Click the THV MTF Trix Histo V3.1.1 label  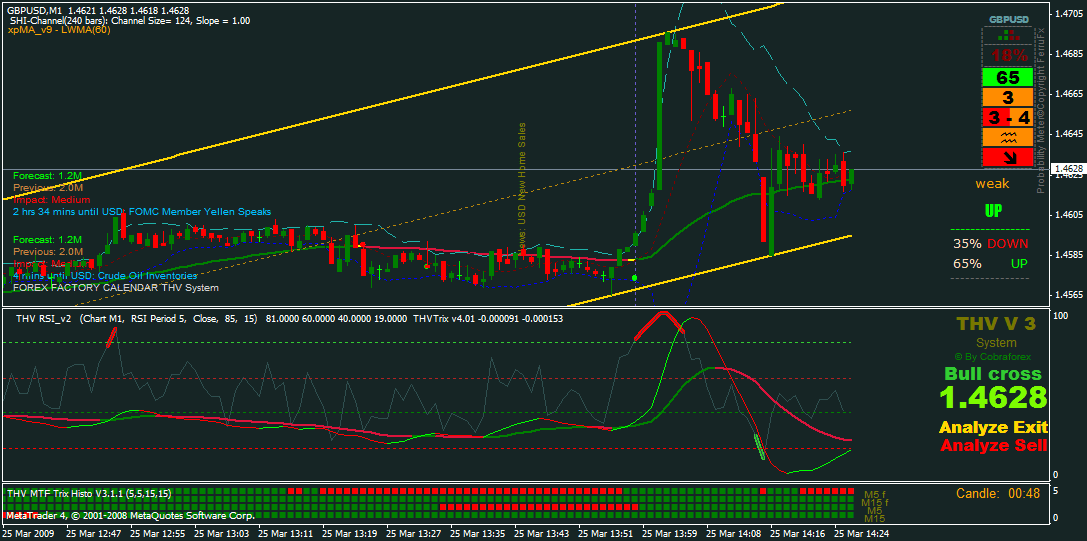(89, 494)
